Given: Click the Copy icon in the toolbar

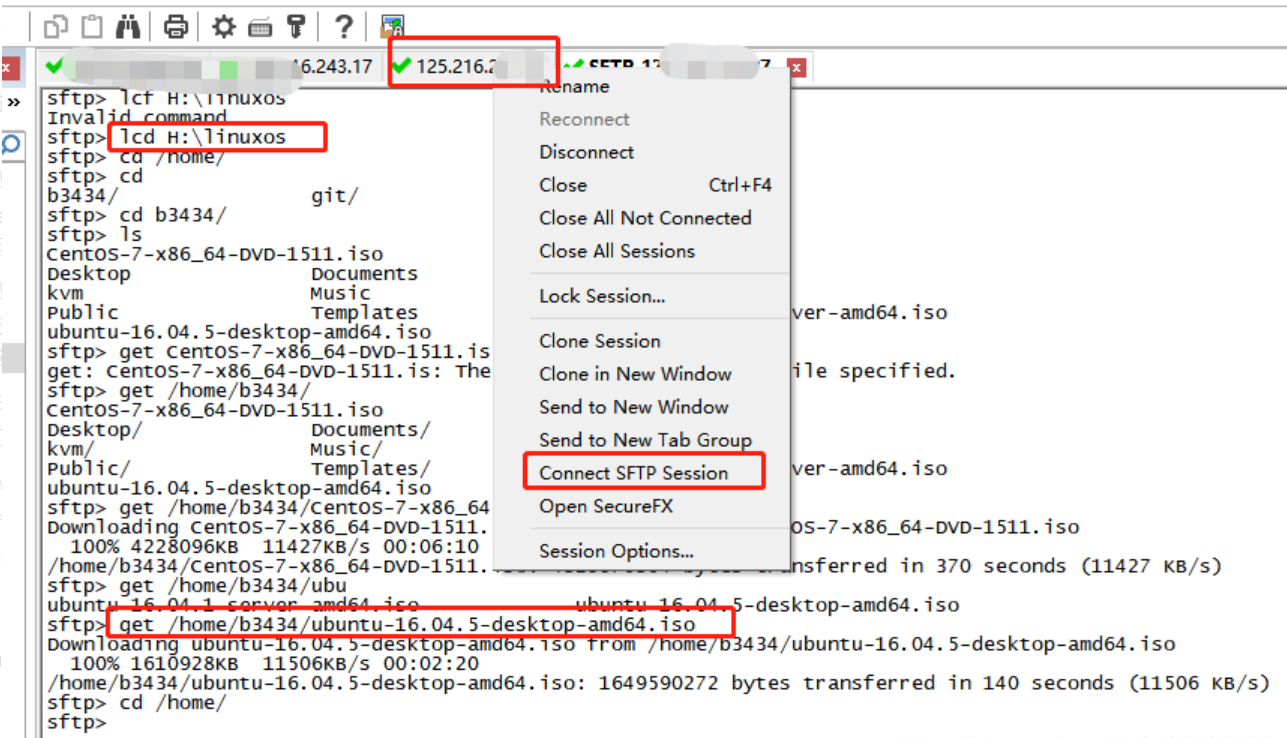Looking at the screenshot, I should point(57,26).
